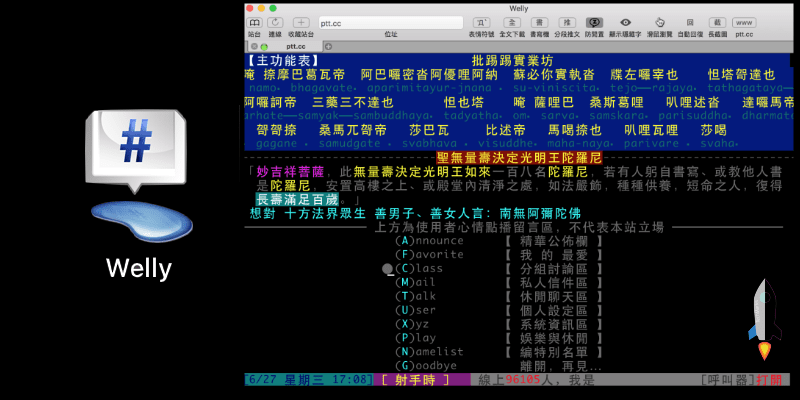Image resolution: width=800 pixels, height=400 pixels.
Task: Click the 聖無量壽決定光明王陀羅尼 highlighted title
Action: [x=519, y=158]
